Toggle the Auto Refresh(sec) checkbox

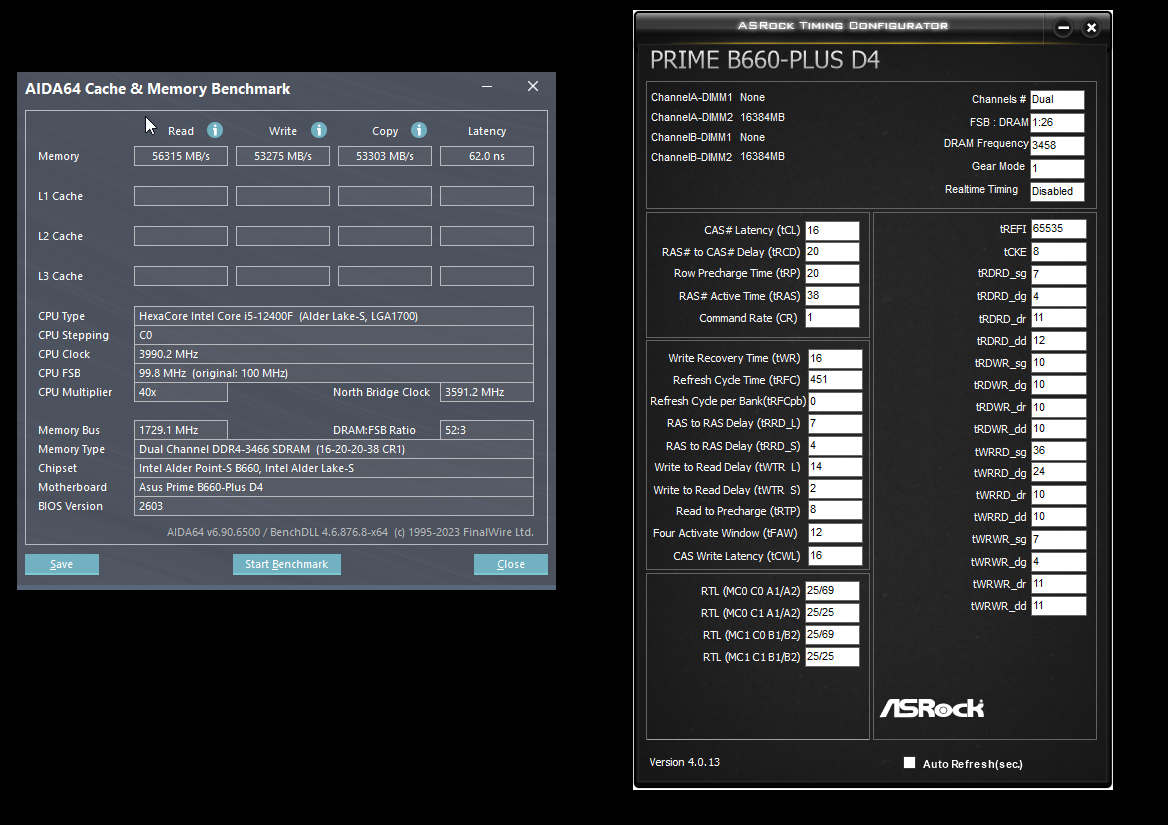coord(909,762)
